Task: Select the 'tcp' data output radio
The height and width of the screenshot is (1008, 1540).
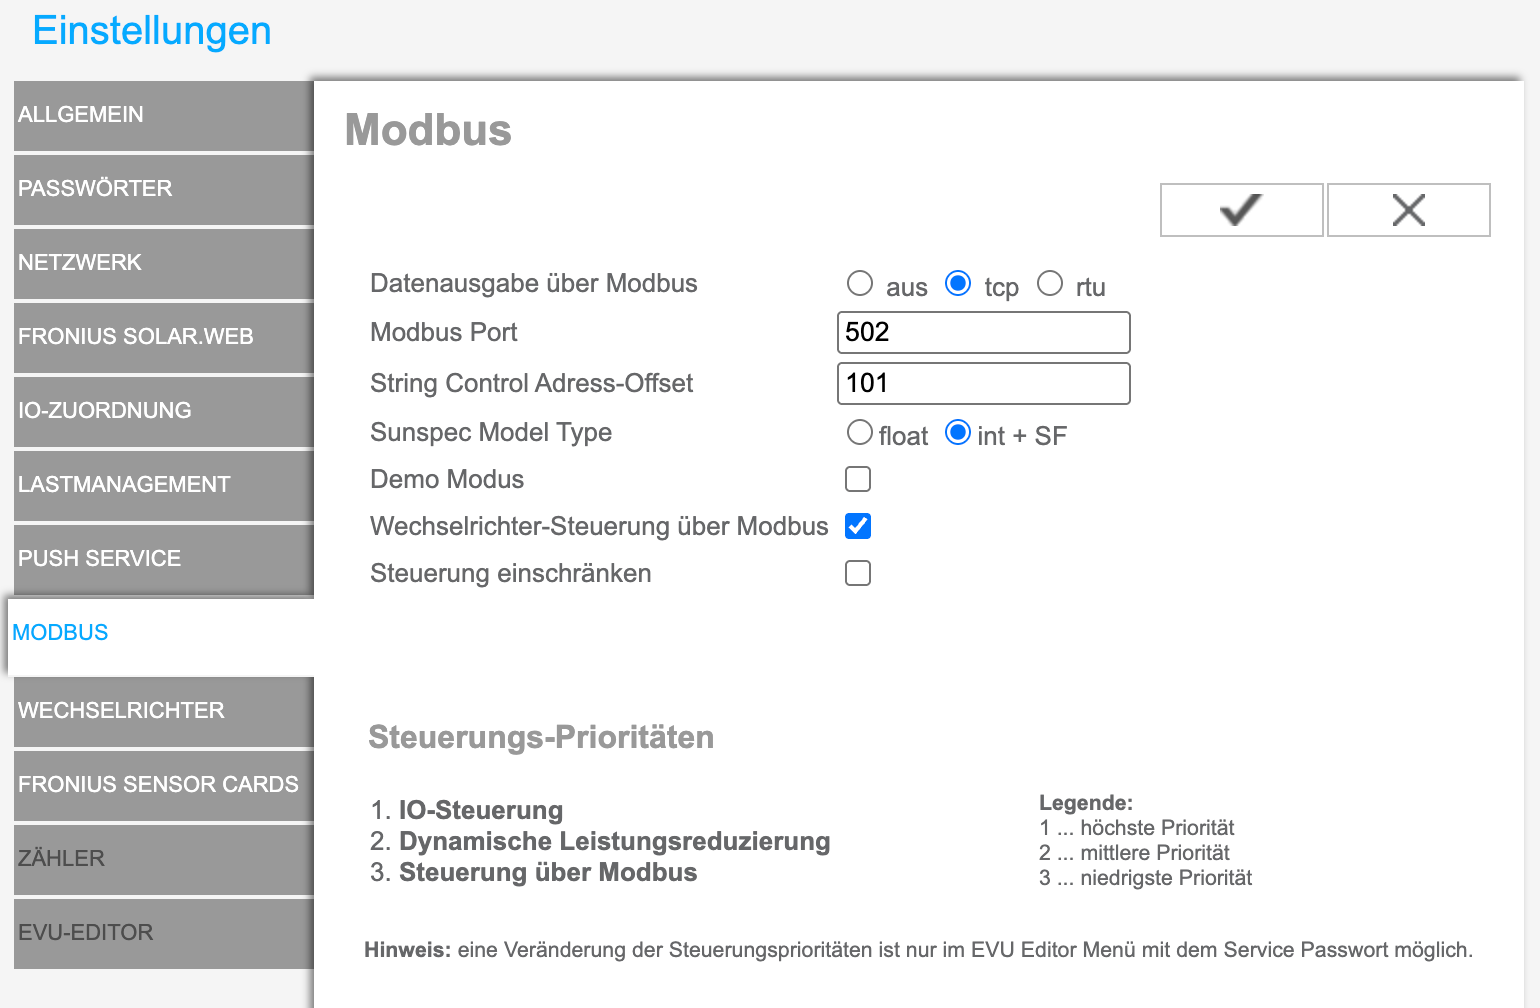Action: pos(958,284)
